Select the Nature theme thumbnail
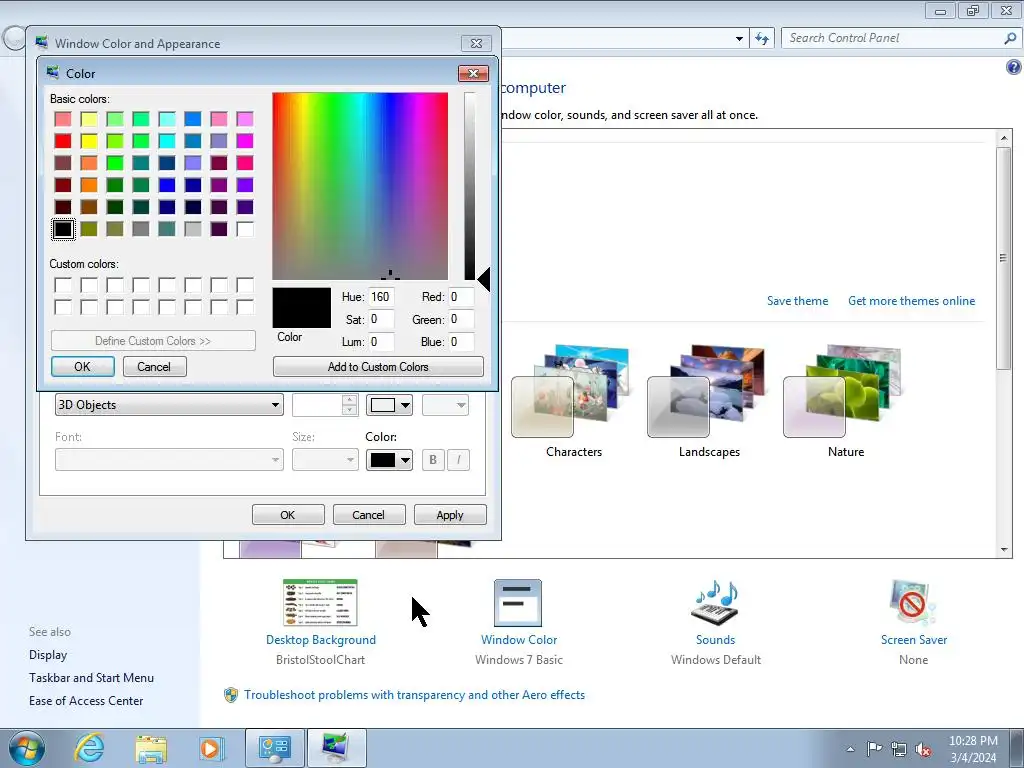This screenshot has height=768, width=1024. tap(844, 391)
